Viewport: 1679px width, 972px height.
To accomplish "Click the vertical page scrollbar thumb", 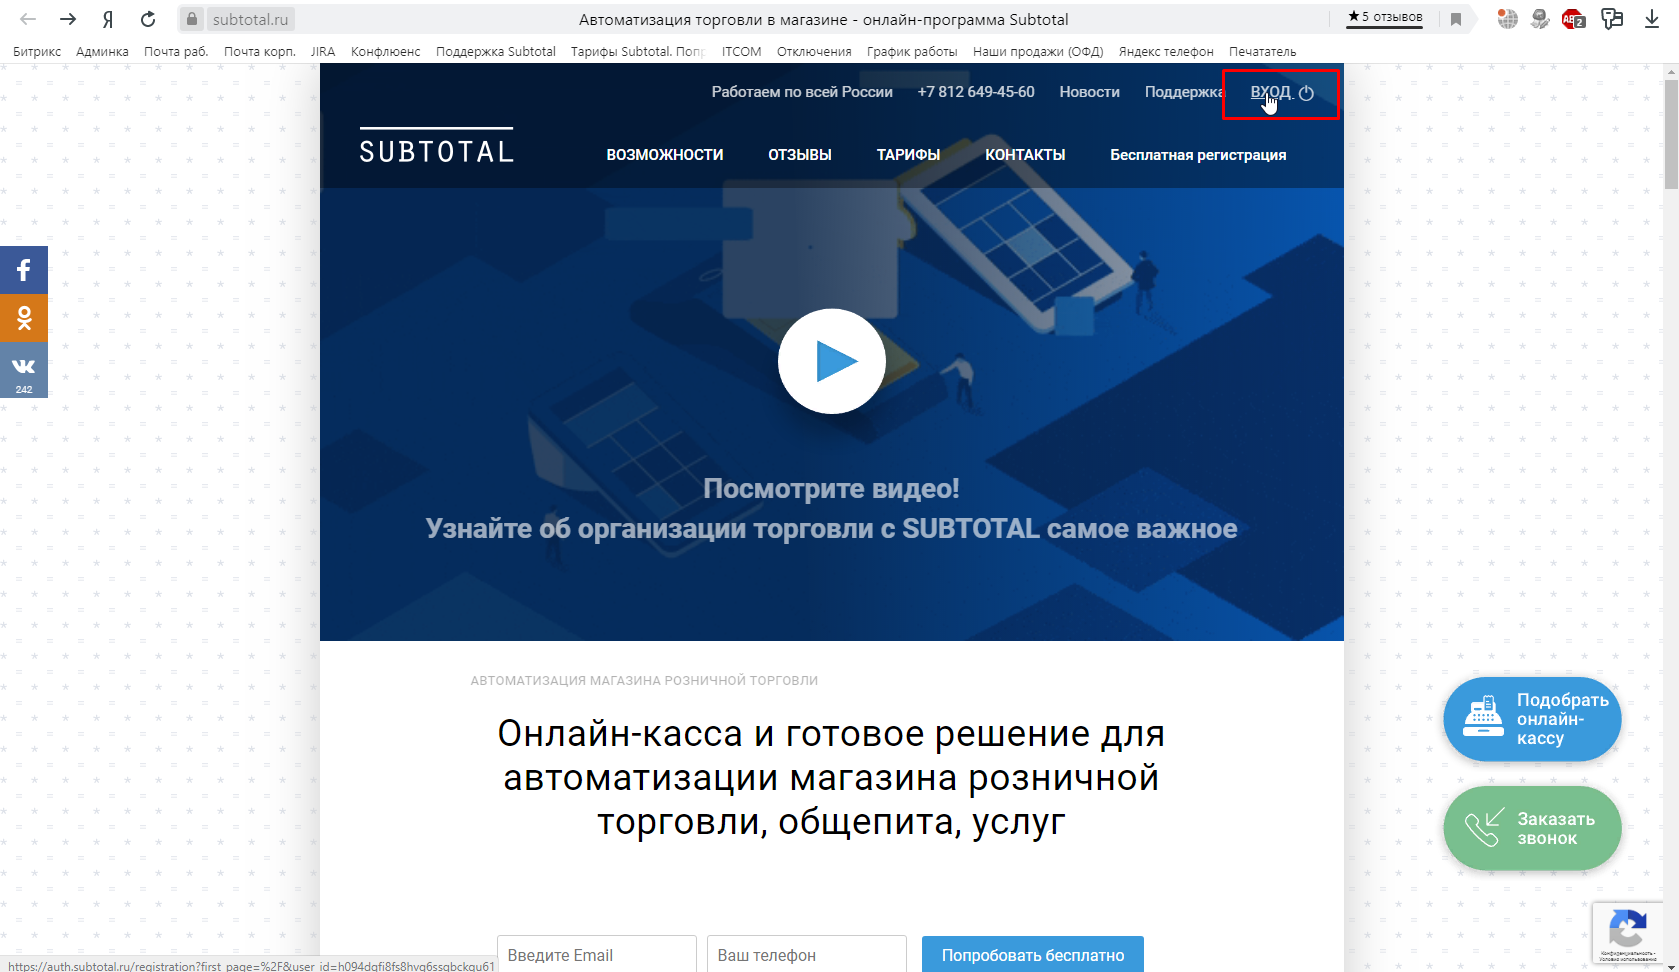I will click(1671, 134).
